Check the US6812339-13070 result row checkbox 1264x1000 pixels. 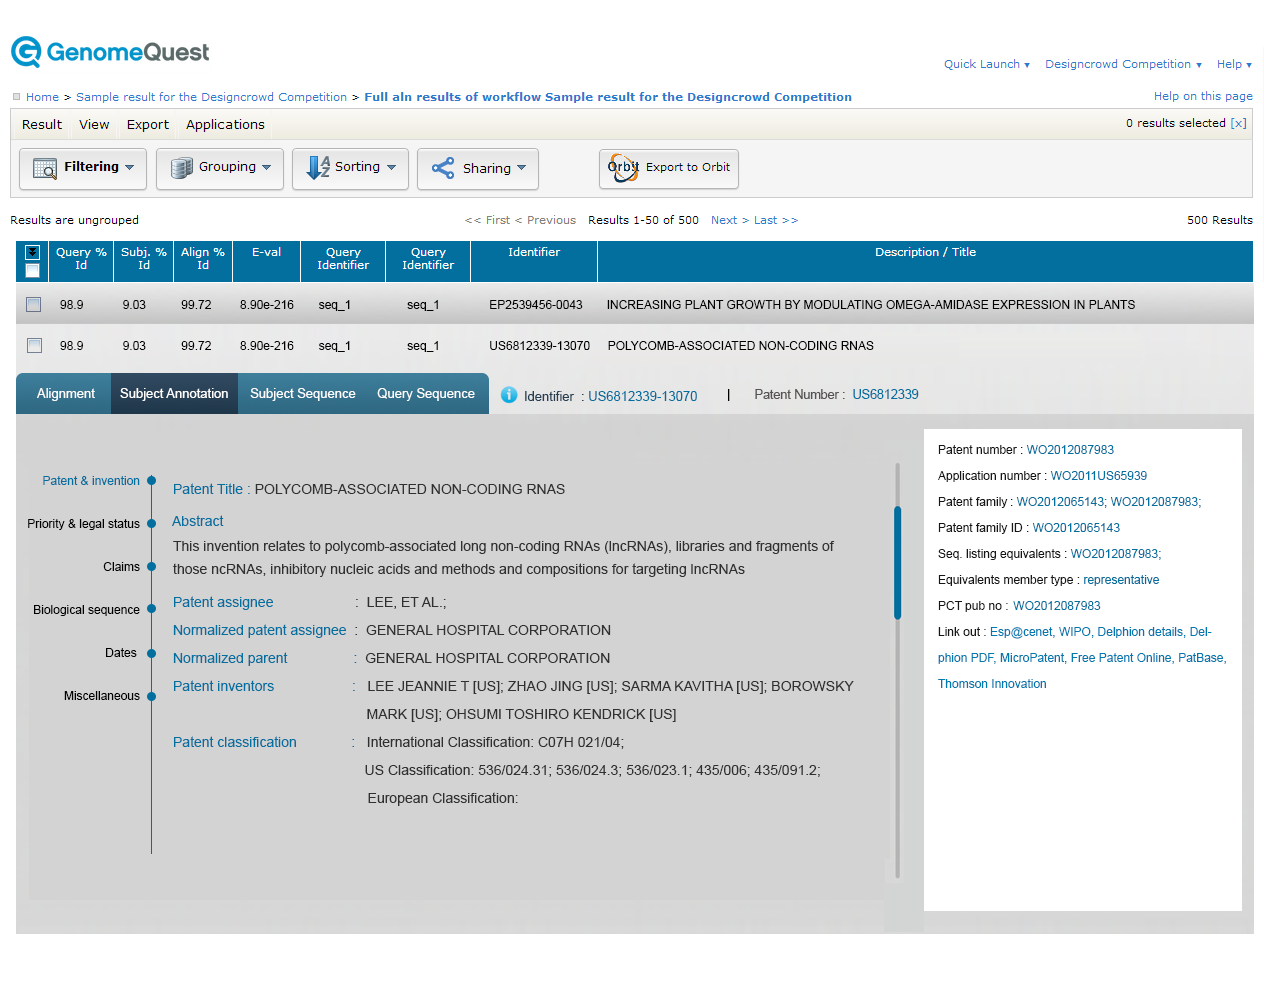click(34, 346)
